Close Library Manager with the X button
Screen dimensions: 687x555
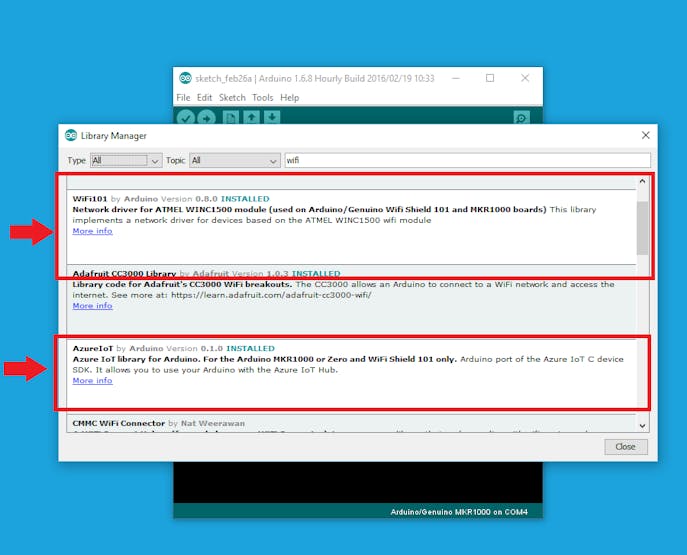pos(645,135)
